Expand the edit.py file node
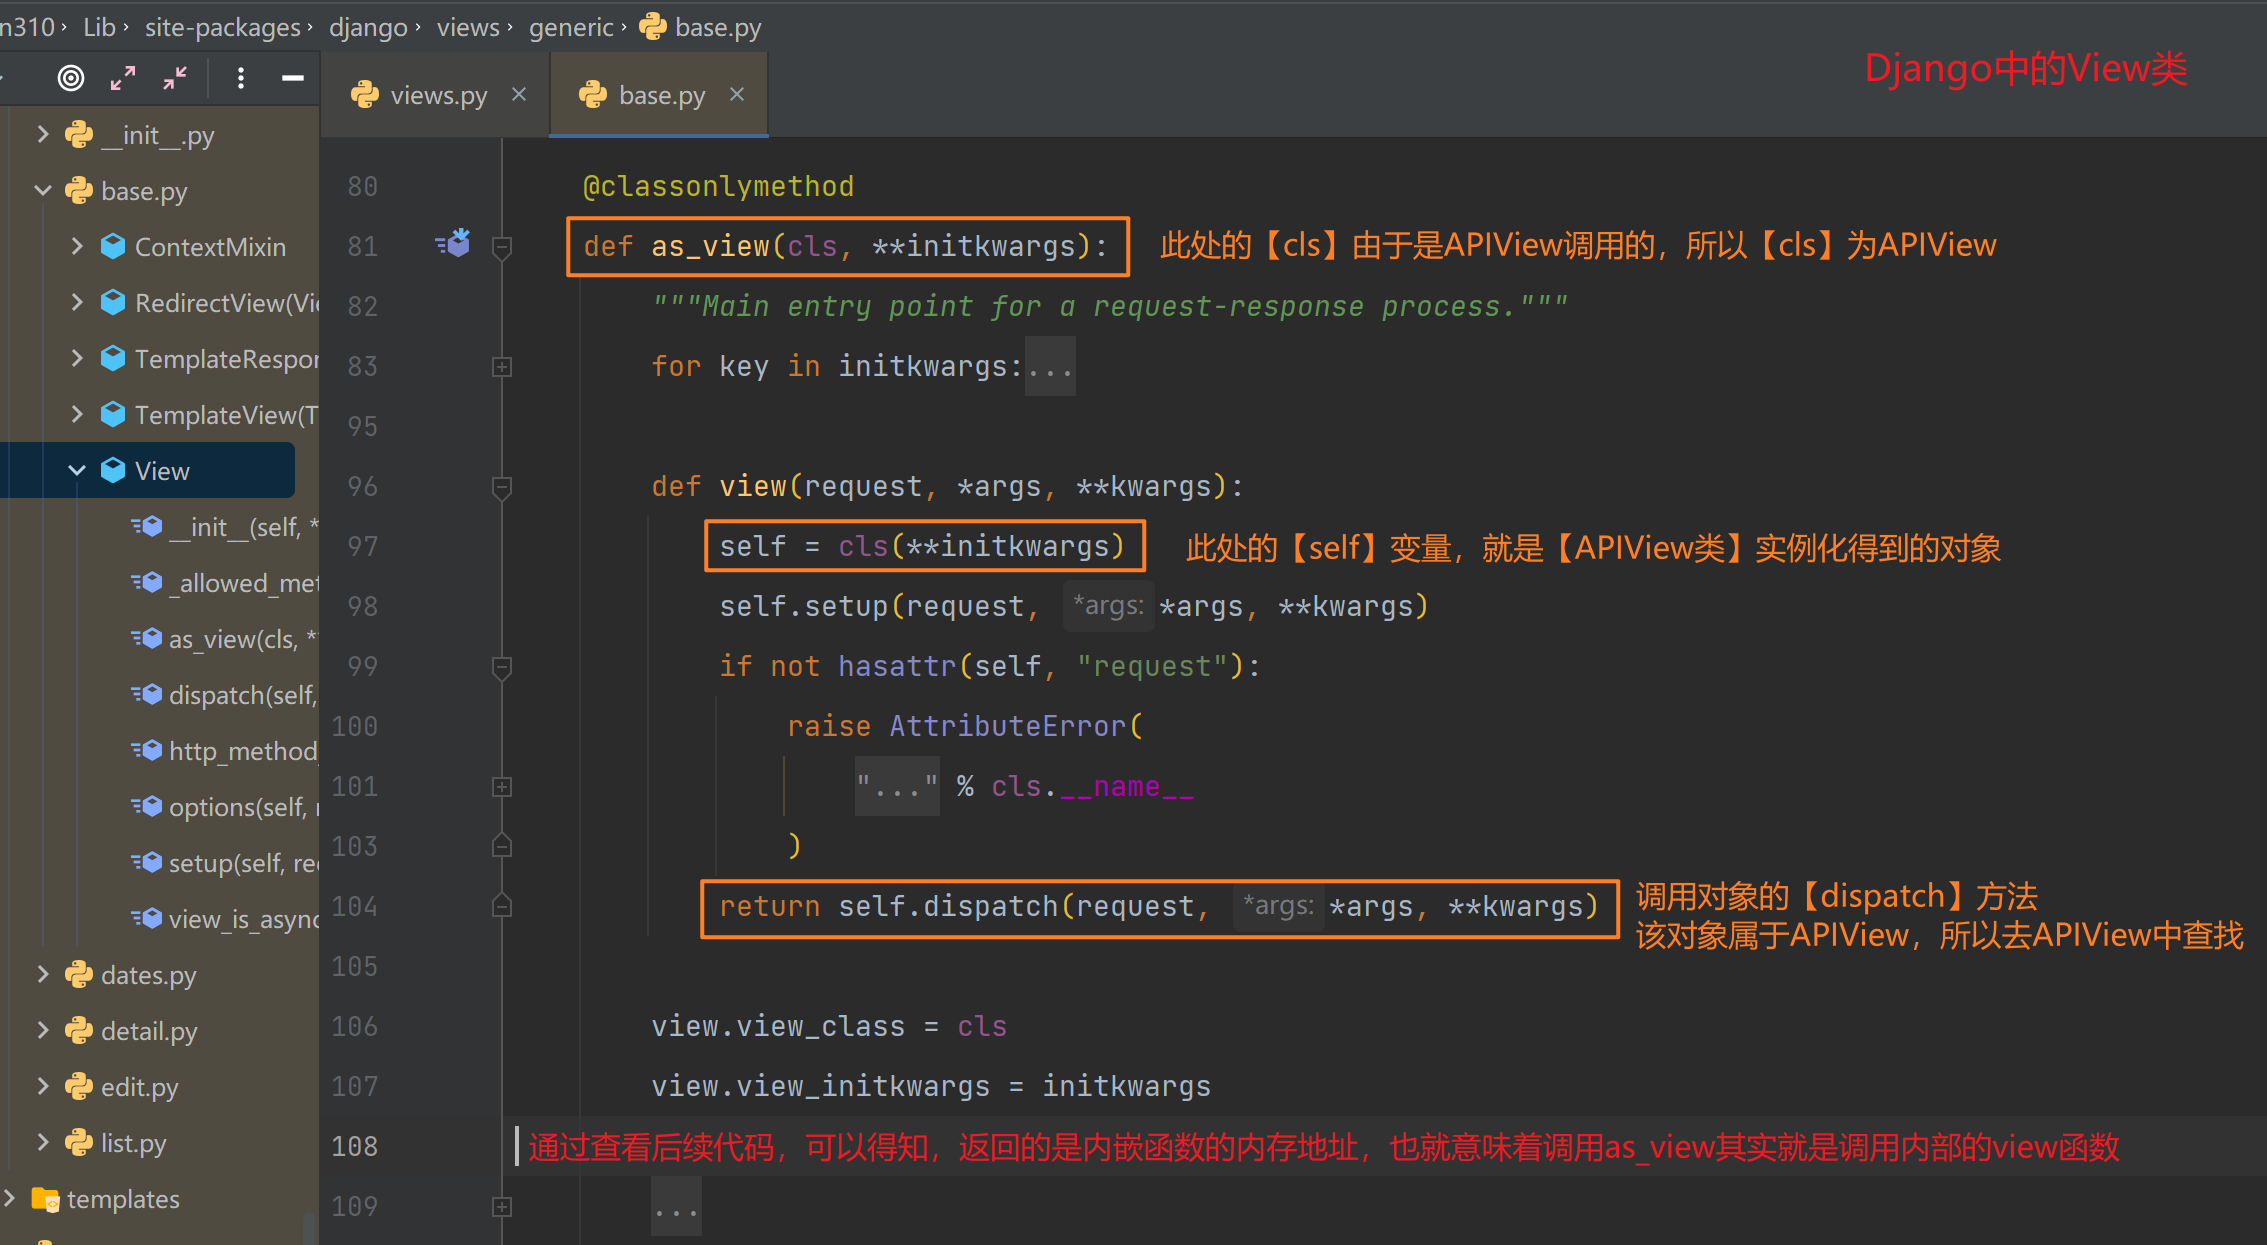The image size is (2267, 1245). 43,1086
